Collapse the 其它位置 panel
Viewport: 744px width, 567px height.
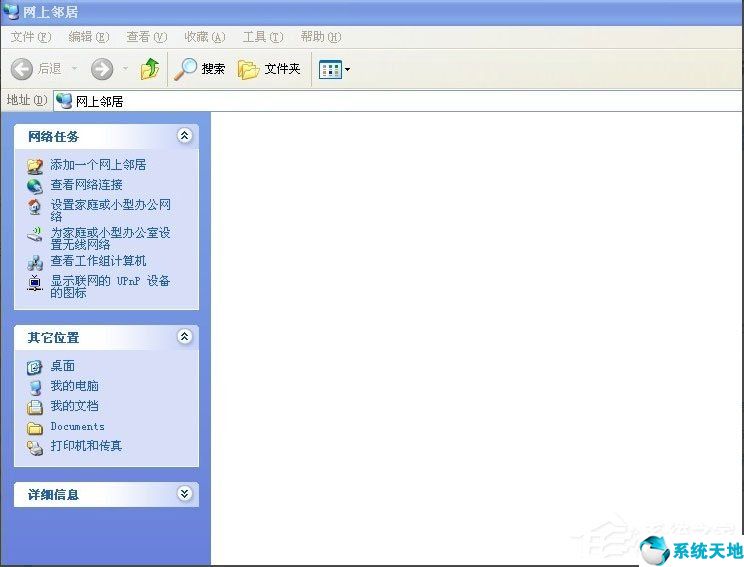[185, 337]
